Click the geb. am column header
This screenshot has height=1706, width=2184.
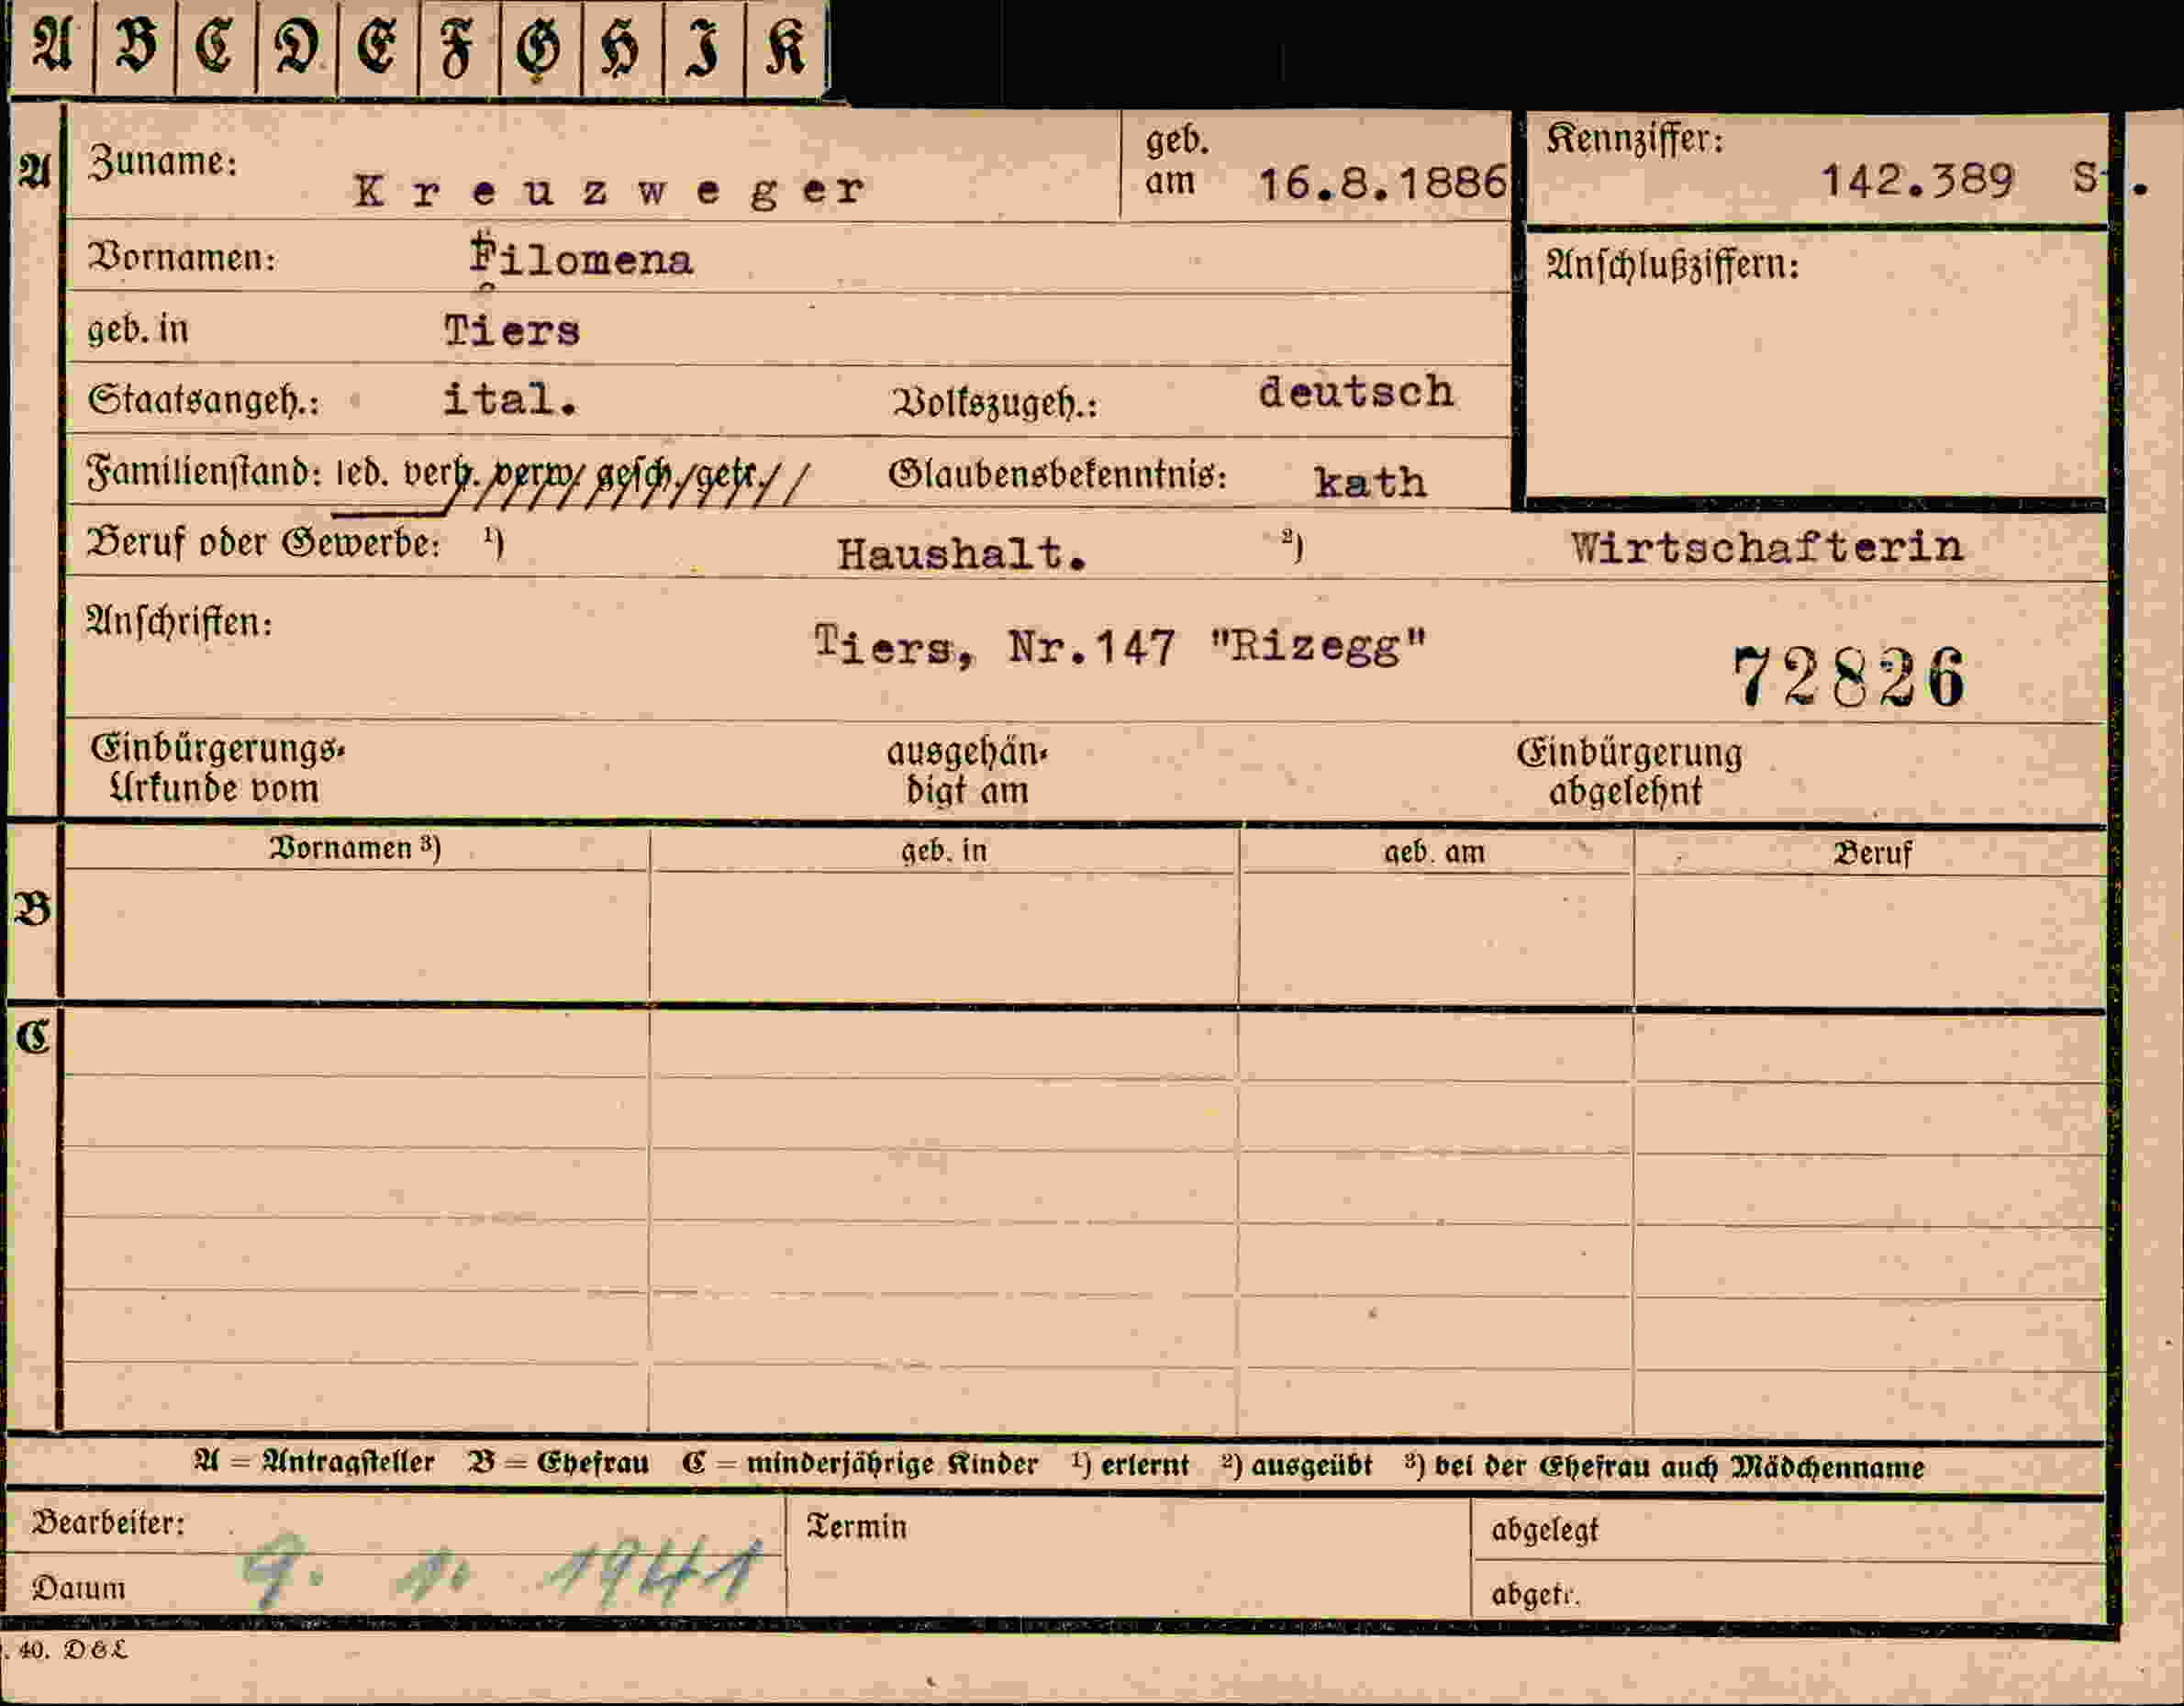[1434, 853]
